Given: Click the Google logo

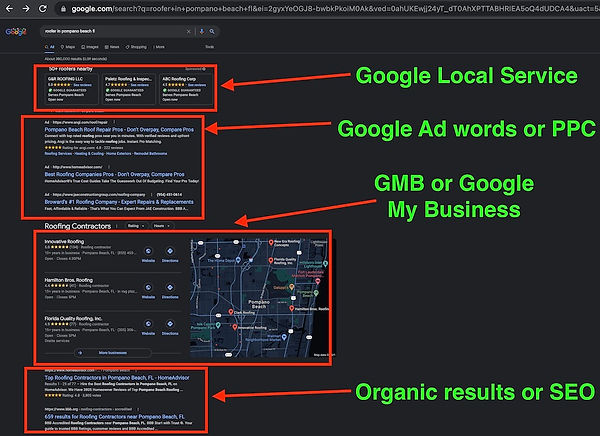Looking at the screenshot, I should [16, 32].
